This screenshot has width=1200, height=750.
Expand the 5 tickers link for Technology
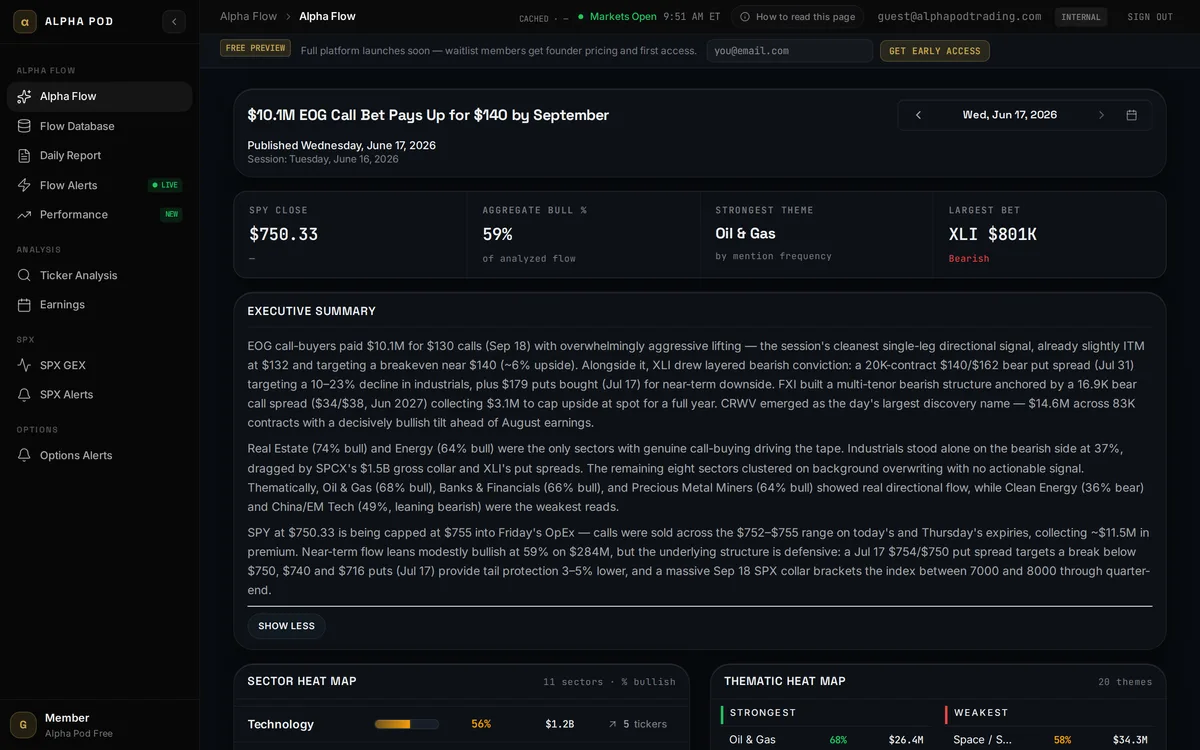point(637,724)
